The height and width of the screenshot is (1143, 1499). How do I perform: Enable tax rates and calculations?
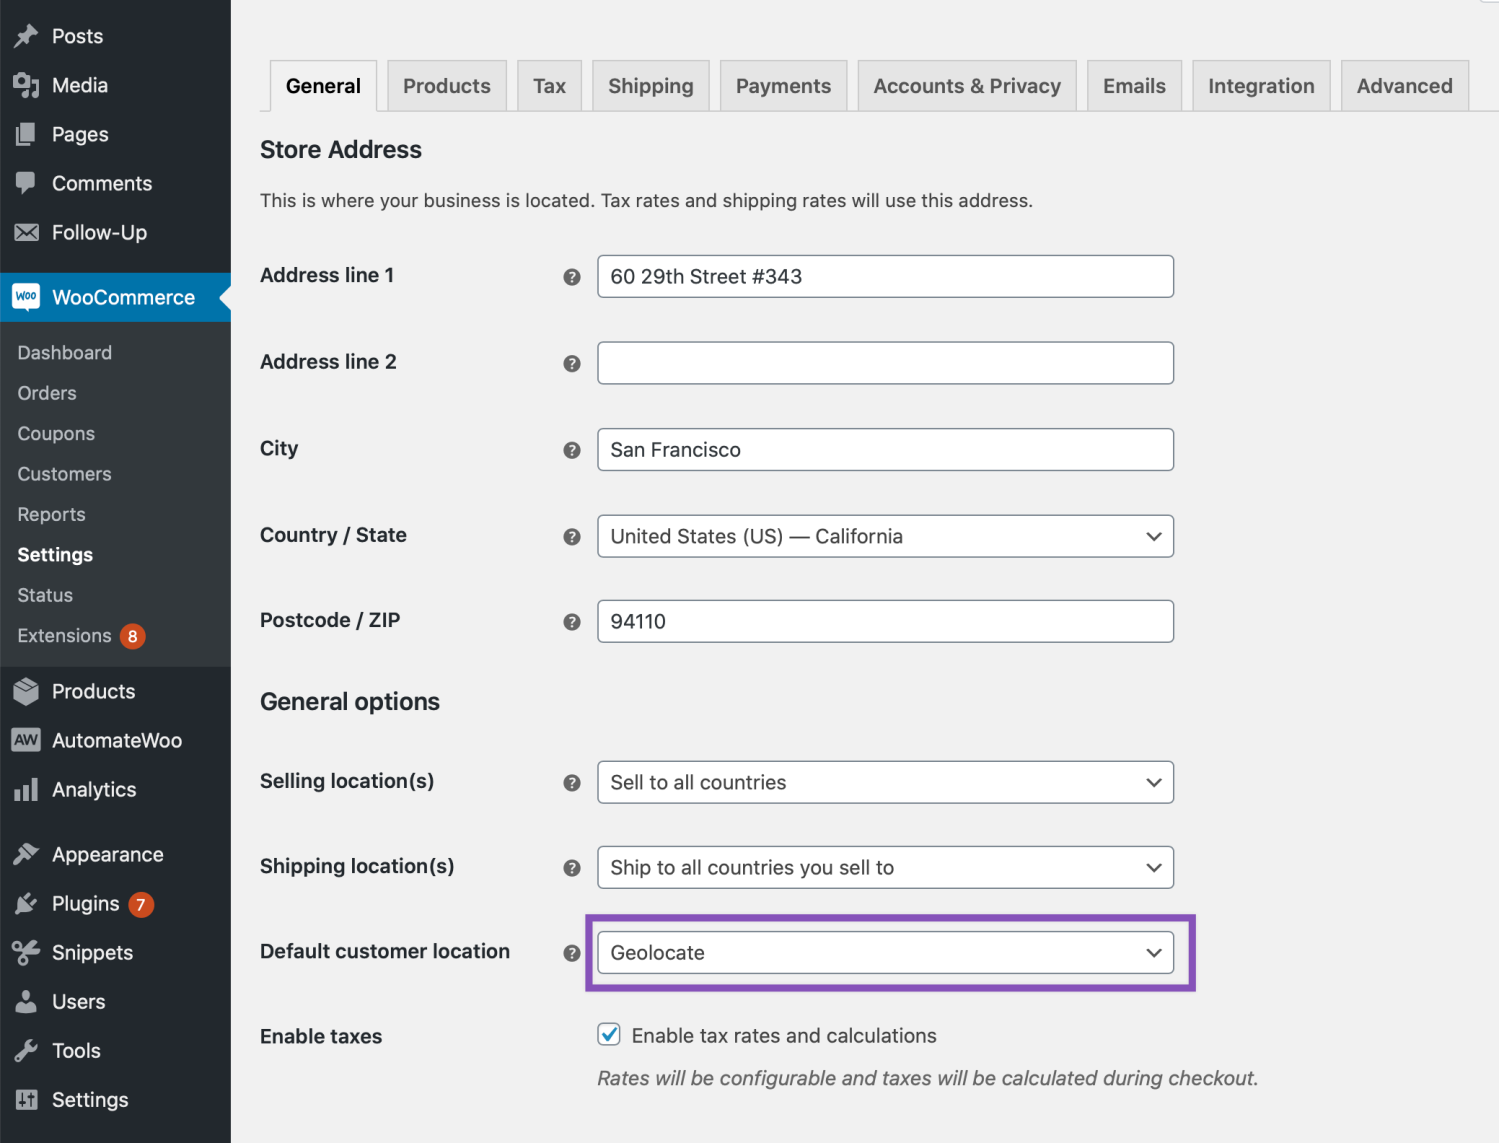click(609, 1034)
